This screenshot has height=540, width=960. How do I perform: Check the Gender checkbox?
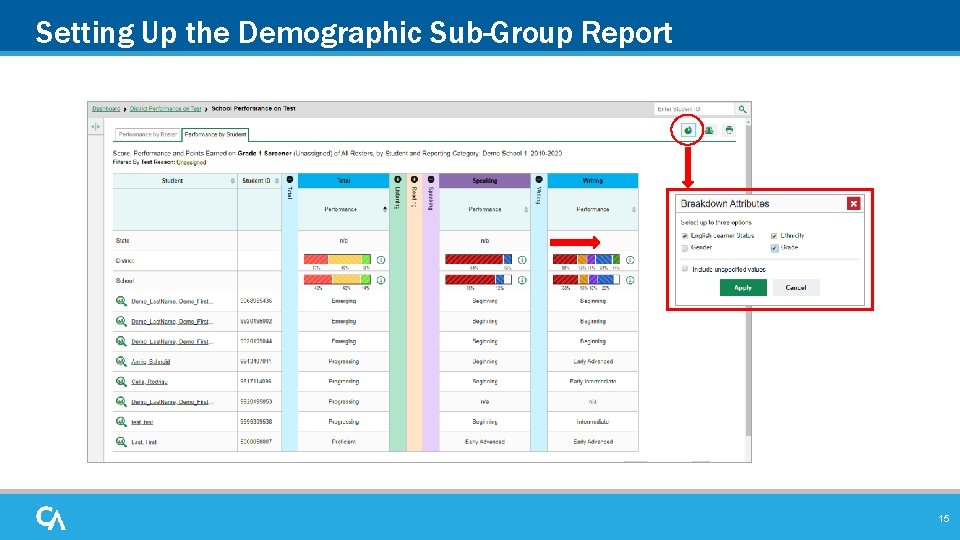click(x=684, y=248)
